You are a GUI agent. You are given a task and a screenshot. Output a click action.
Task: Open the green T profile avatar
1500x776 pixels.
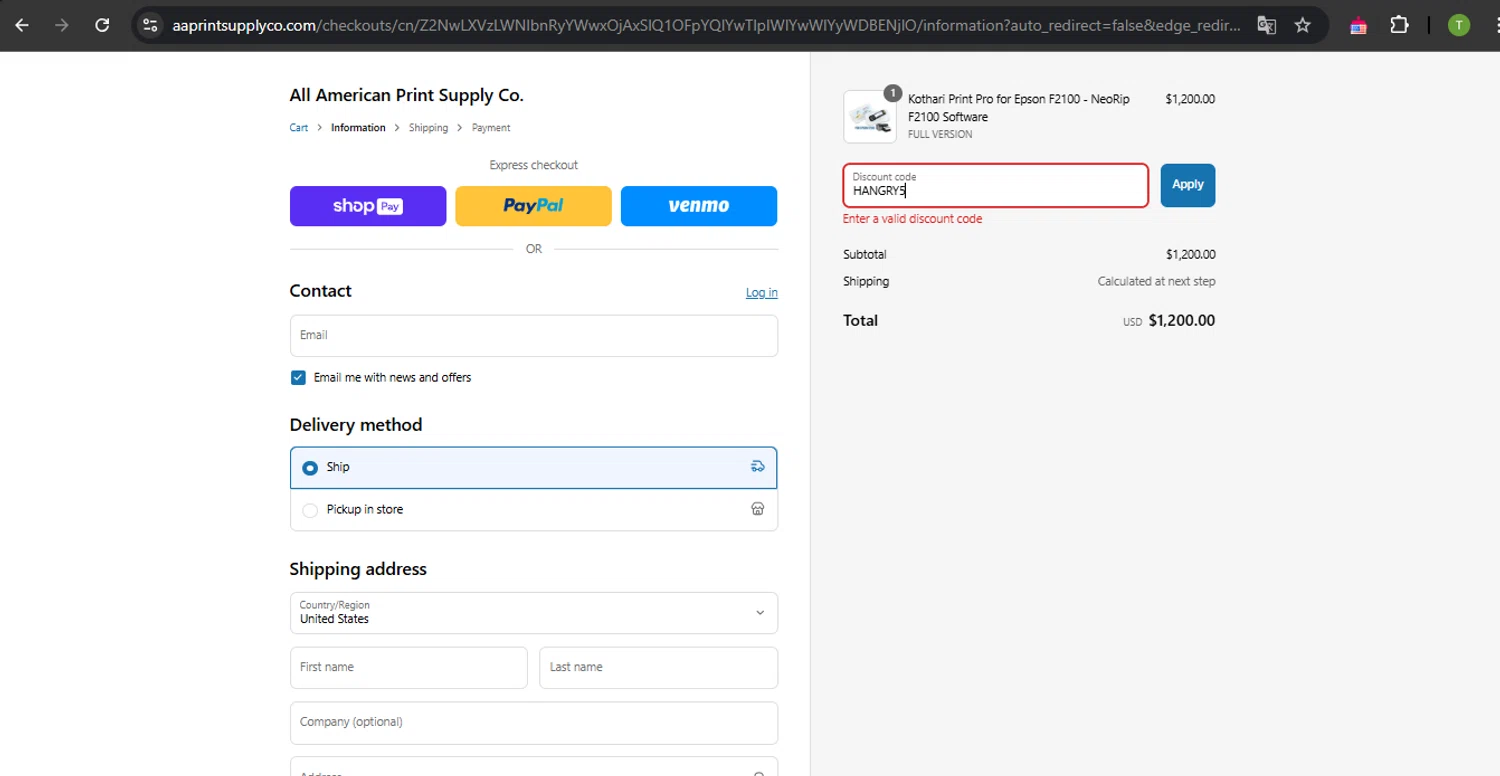pos(1459,25)
